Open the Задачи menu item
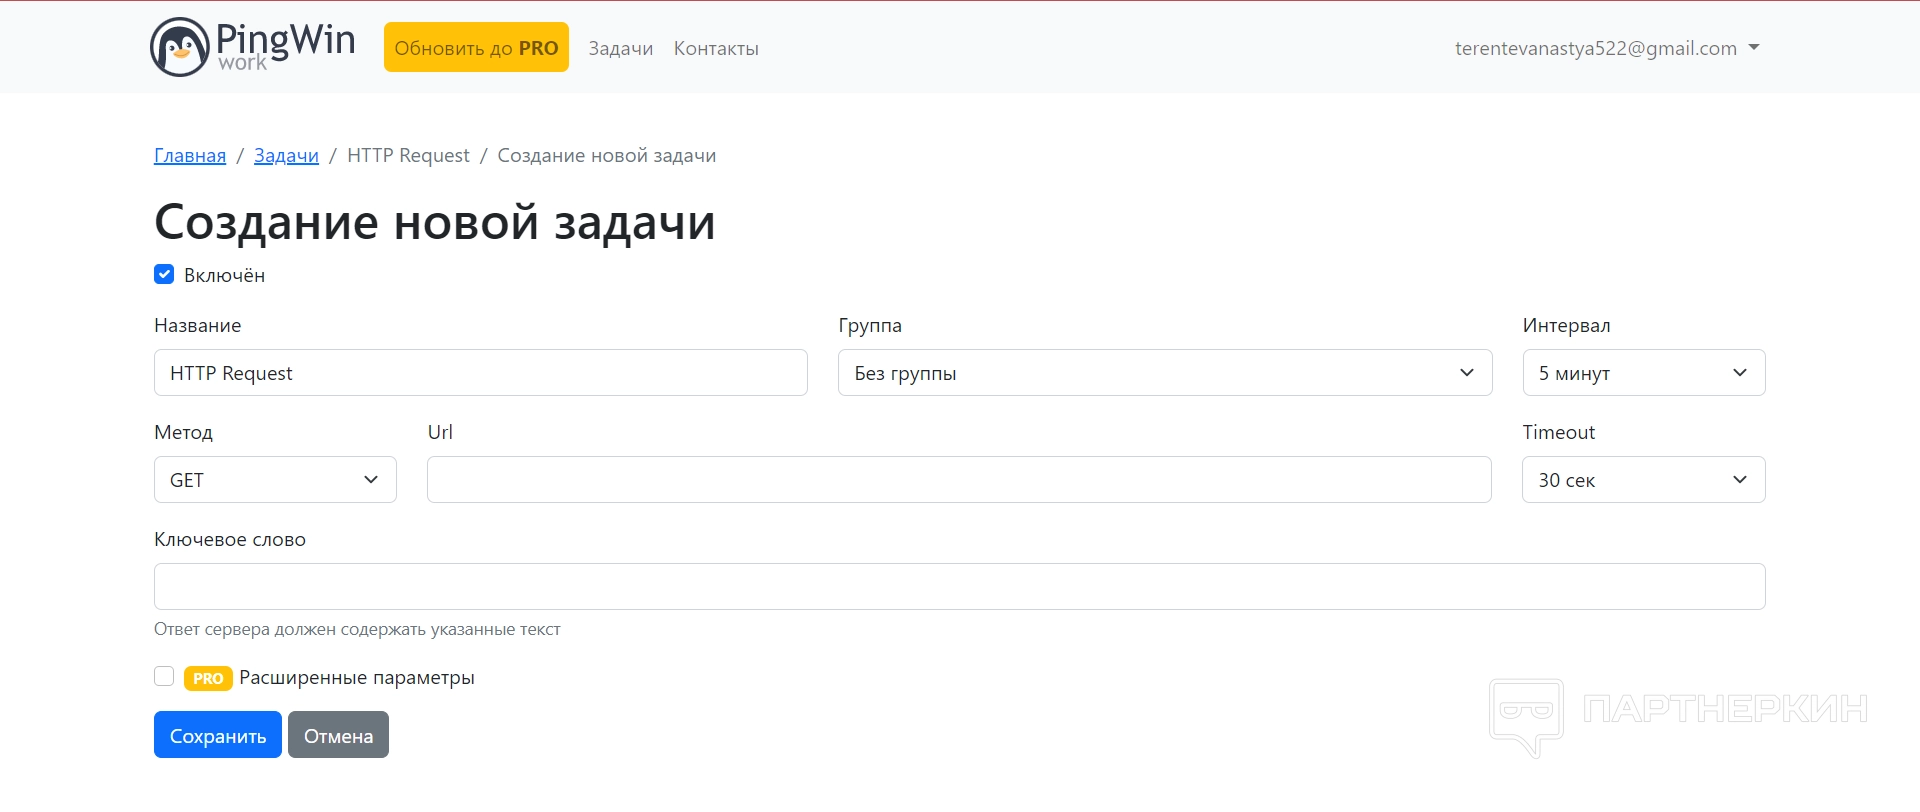Viewport: 1920px width, 812px height. 621,48
